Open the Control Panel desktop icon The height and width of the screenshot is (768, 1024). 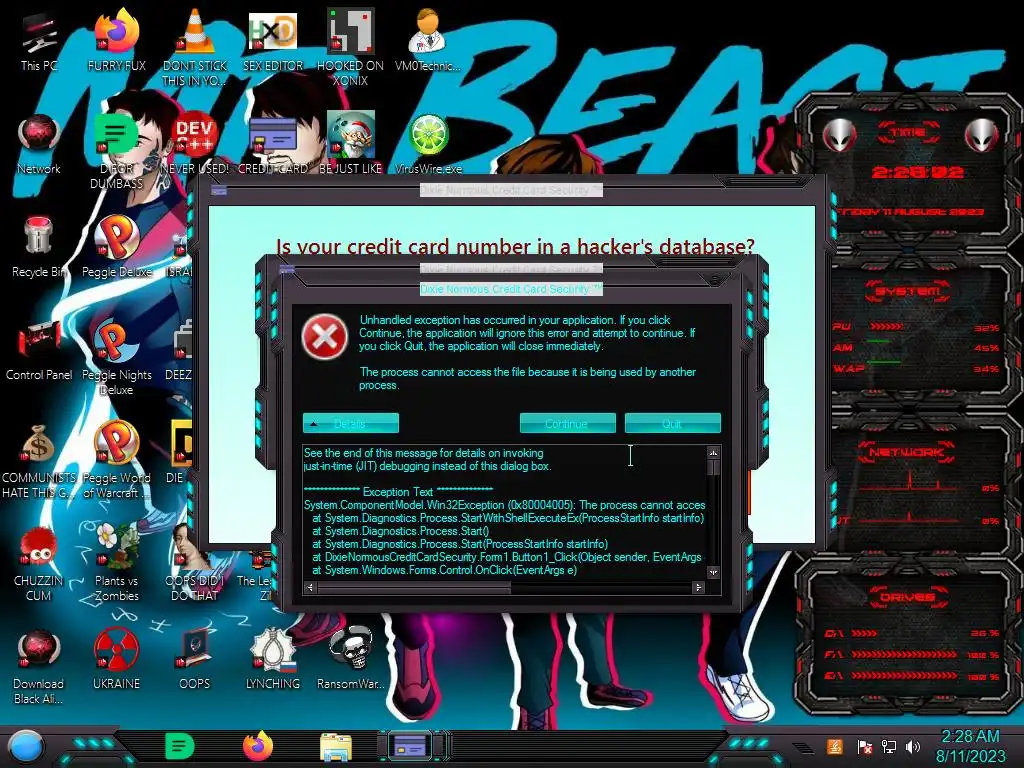tap(39, 351)
